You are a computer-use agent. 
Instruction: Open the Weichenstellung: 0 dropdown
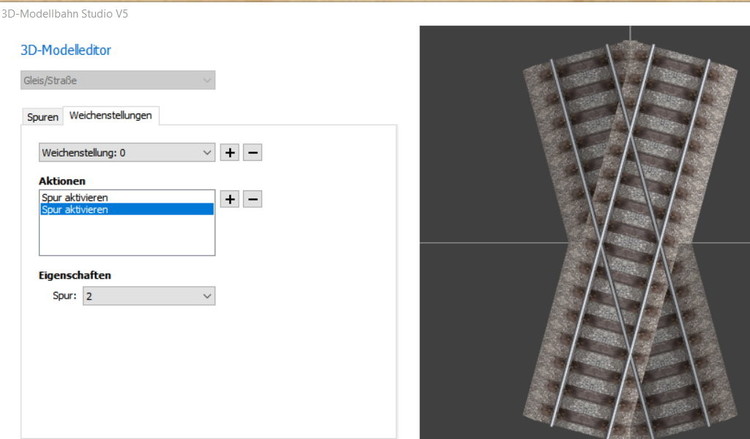[x=127, y=153]
